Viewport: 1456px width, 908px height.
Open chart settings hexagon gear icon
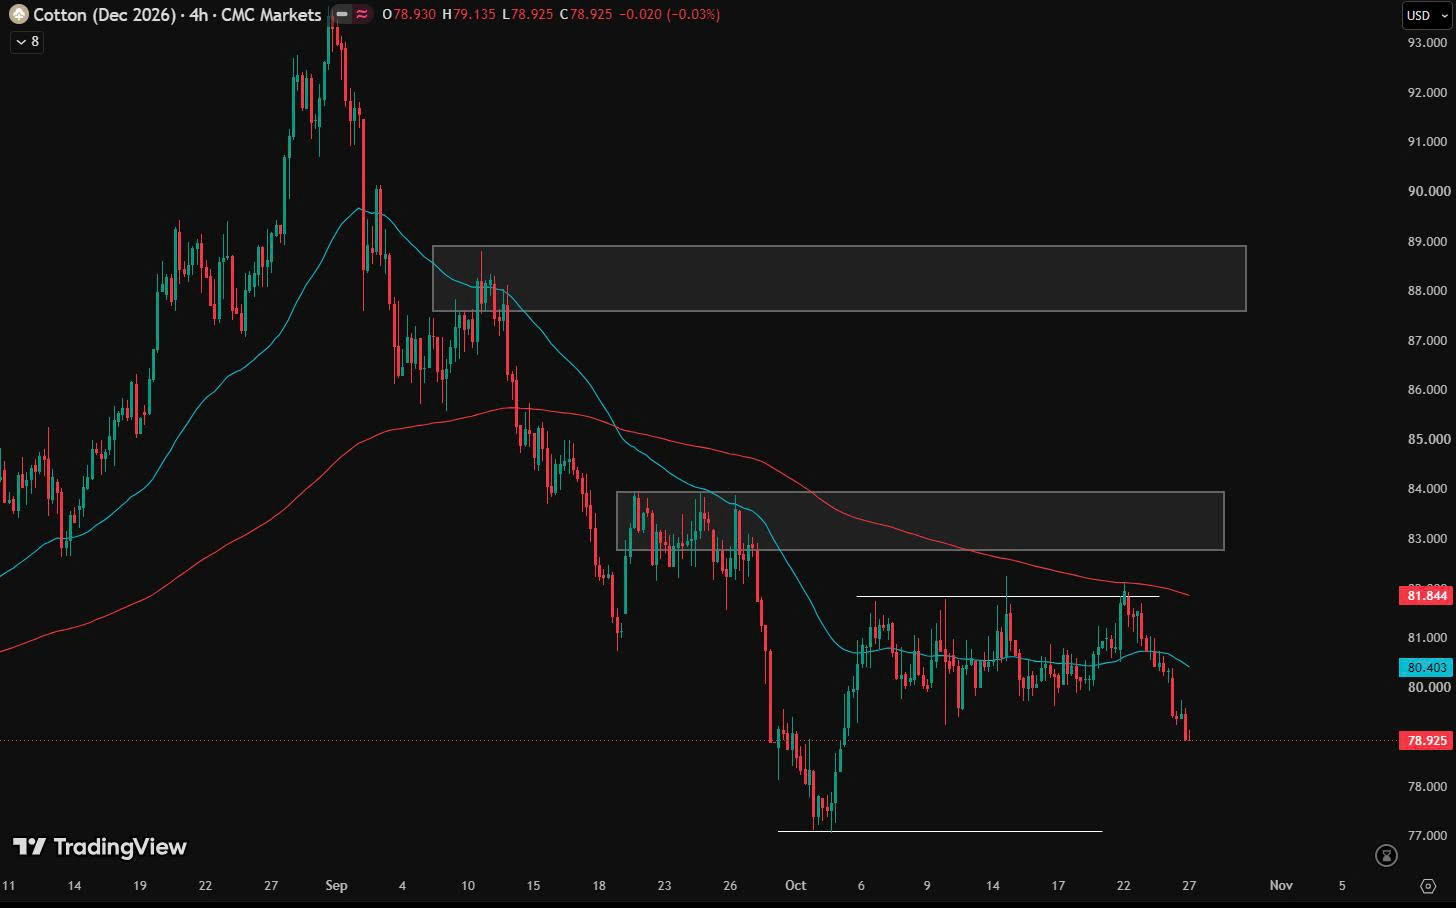point(1427,886)
